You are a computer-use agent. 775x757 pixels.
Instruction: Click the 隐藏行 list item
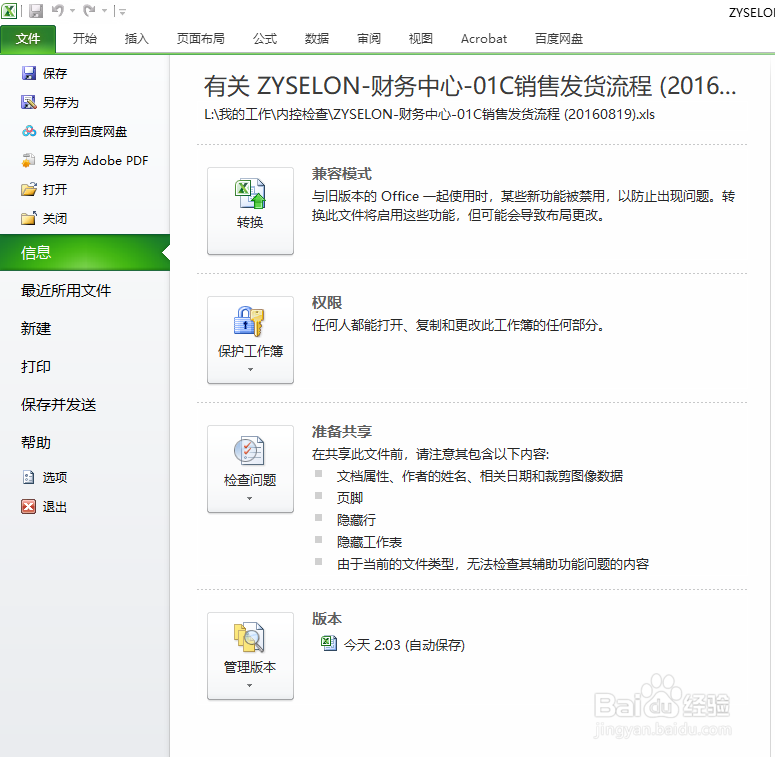coord(356,520)
